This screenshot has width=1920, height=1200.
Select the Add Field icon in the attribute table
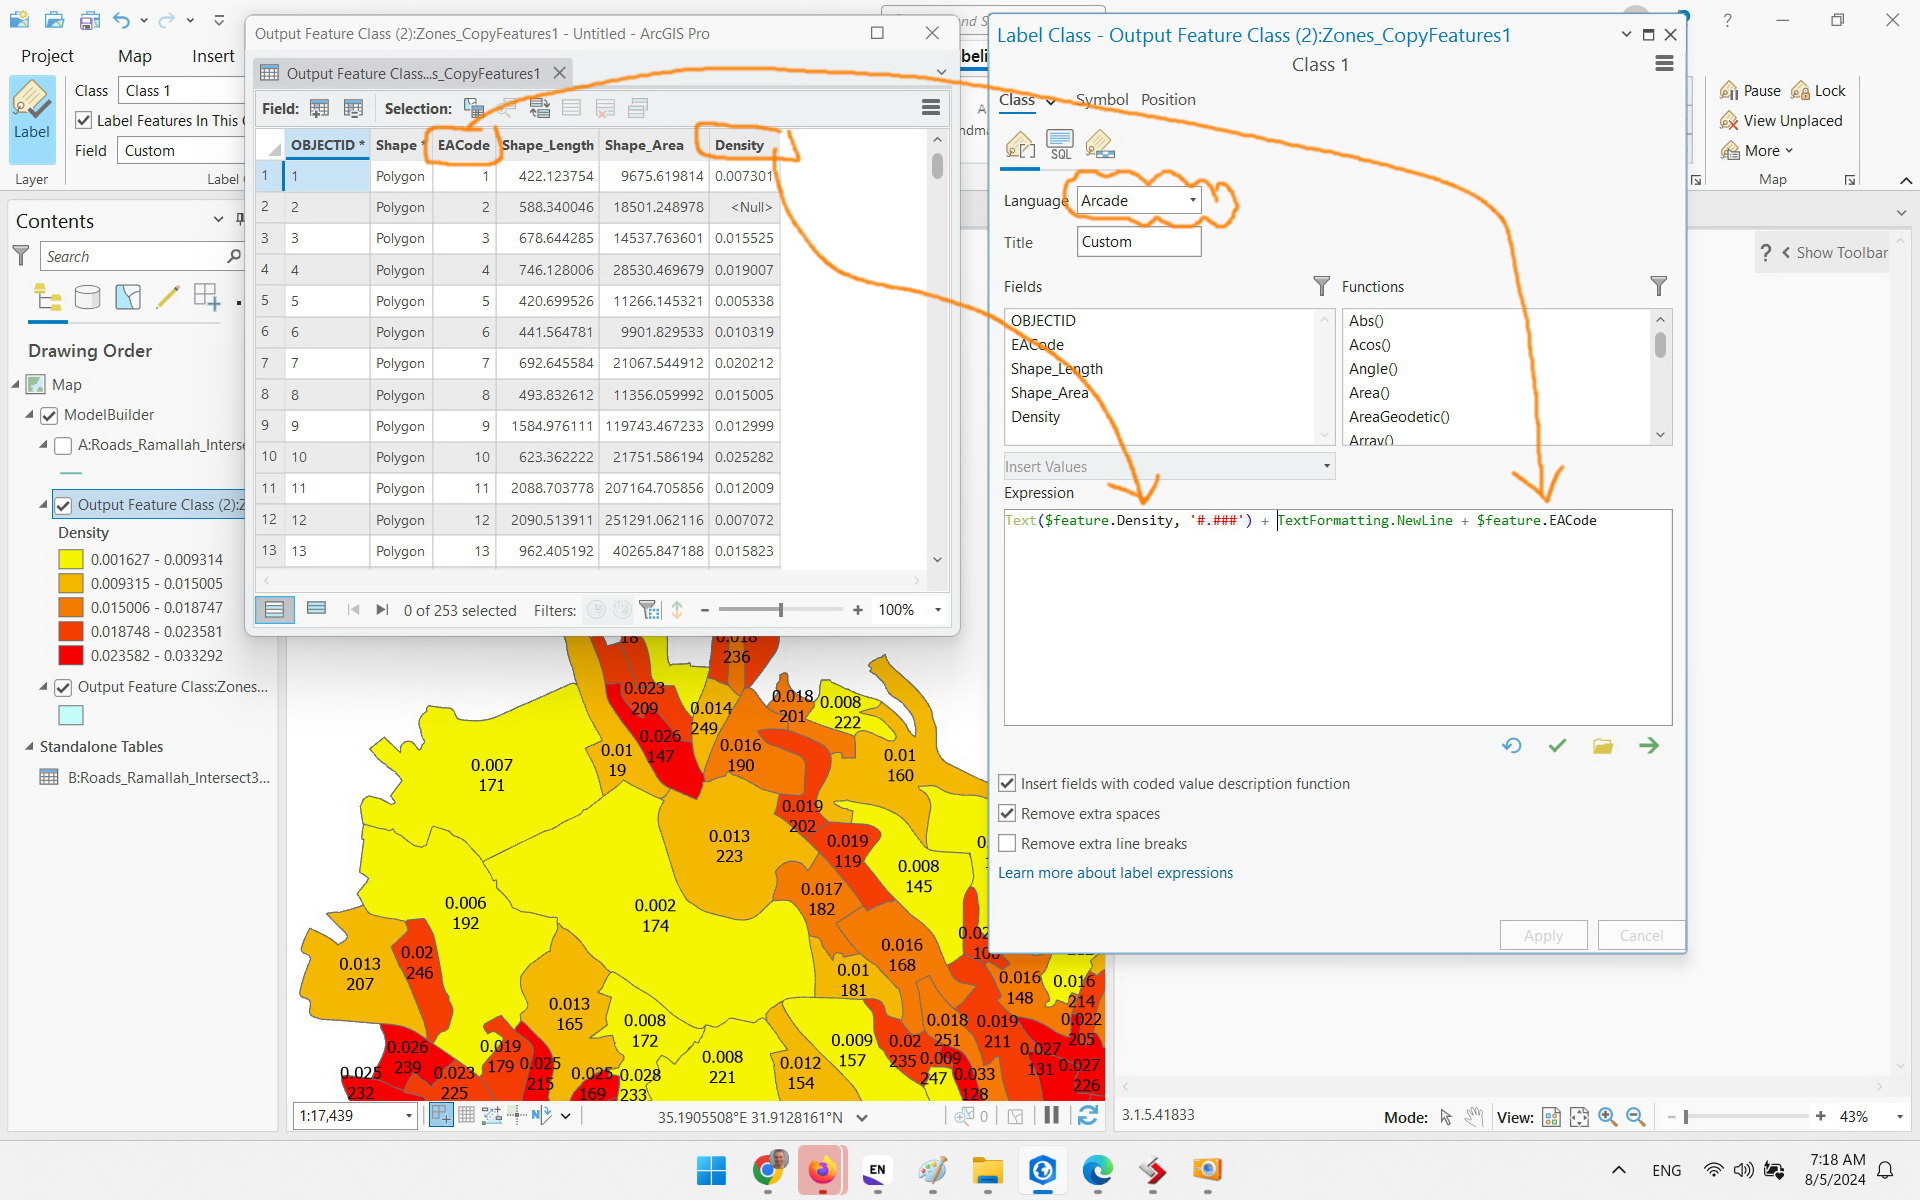pyautogui.click(x=319, y=107)
